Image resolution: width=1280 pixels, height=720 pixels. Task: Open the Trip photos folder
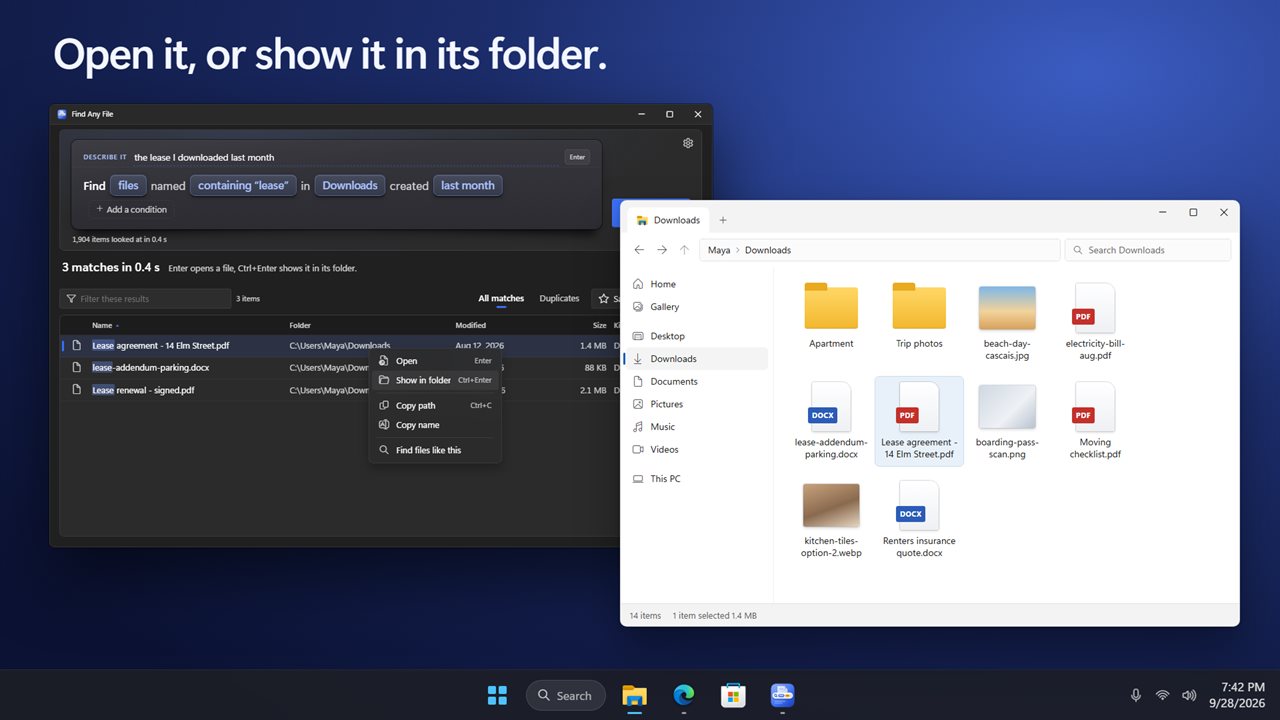(x=919, y=316)
